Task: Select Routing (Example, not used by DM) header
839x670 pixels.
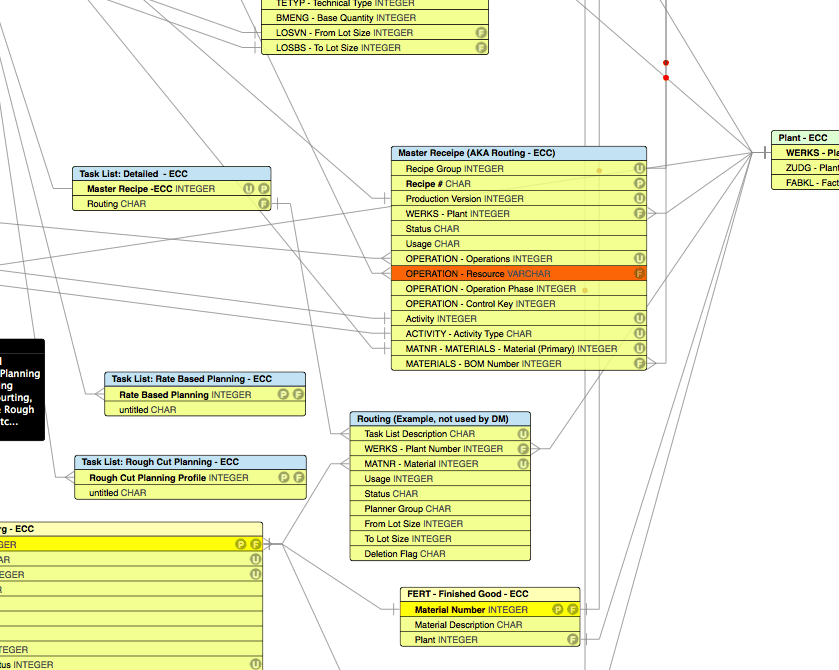Action: point(440,418)
